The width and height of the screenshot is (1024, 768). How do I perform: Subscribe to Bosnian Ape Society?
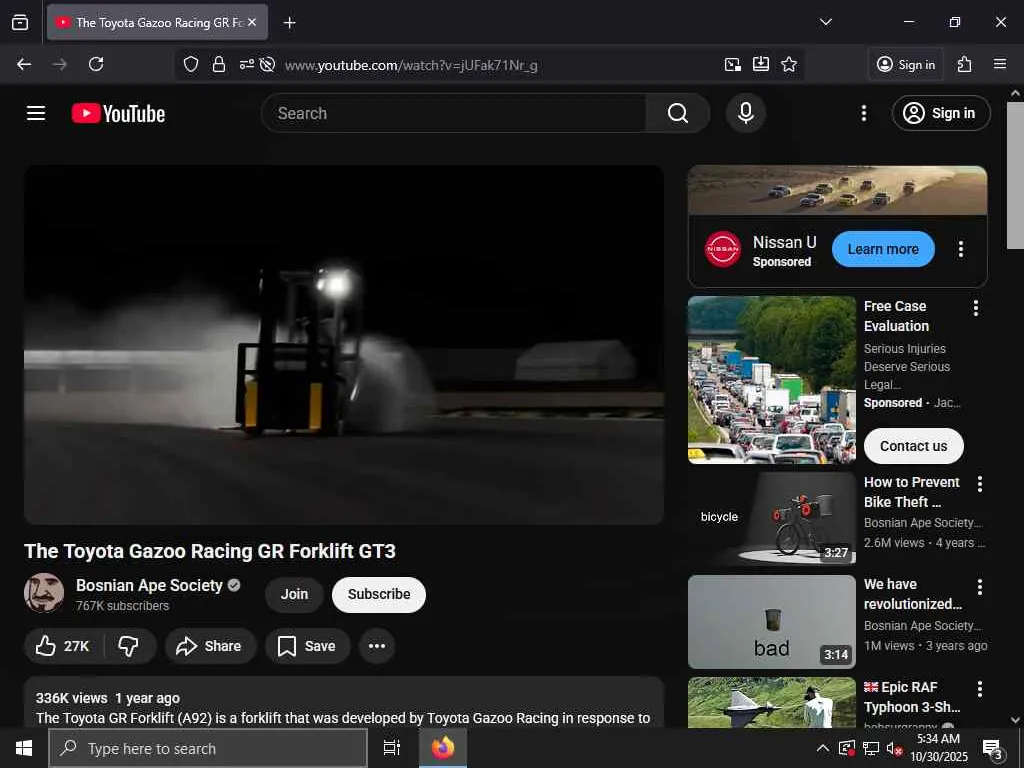(x=379, y=594)
